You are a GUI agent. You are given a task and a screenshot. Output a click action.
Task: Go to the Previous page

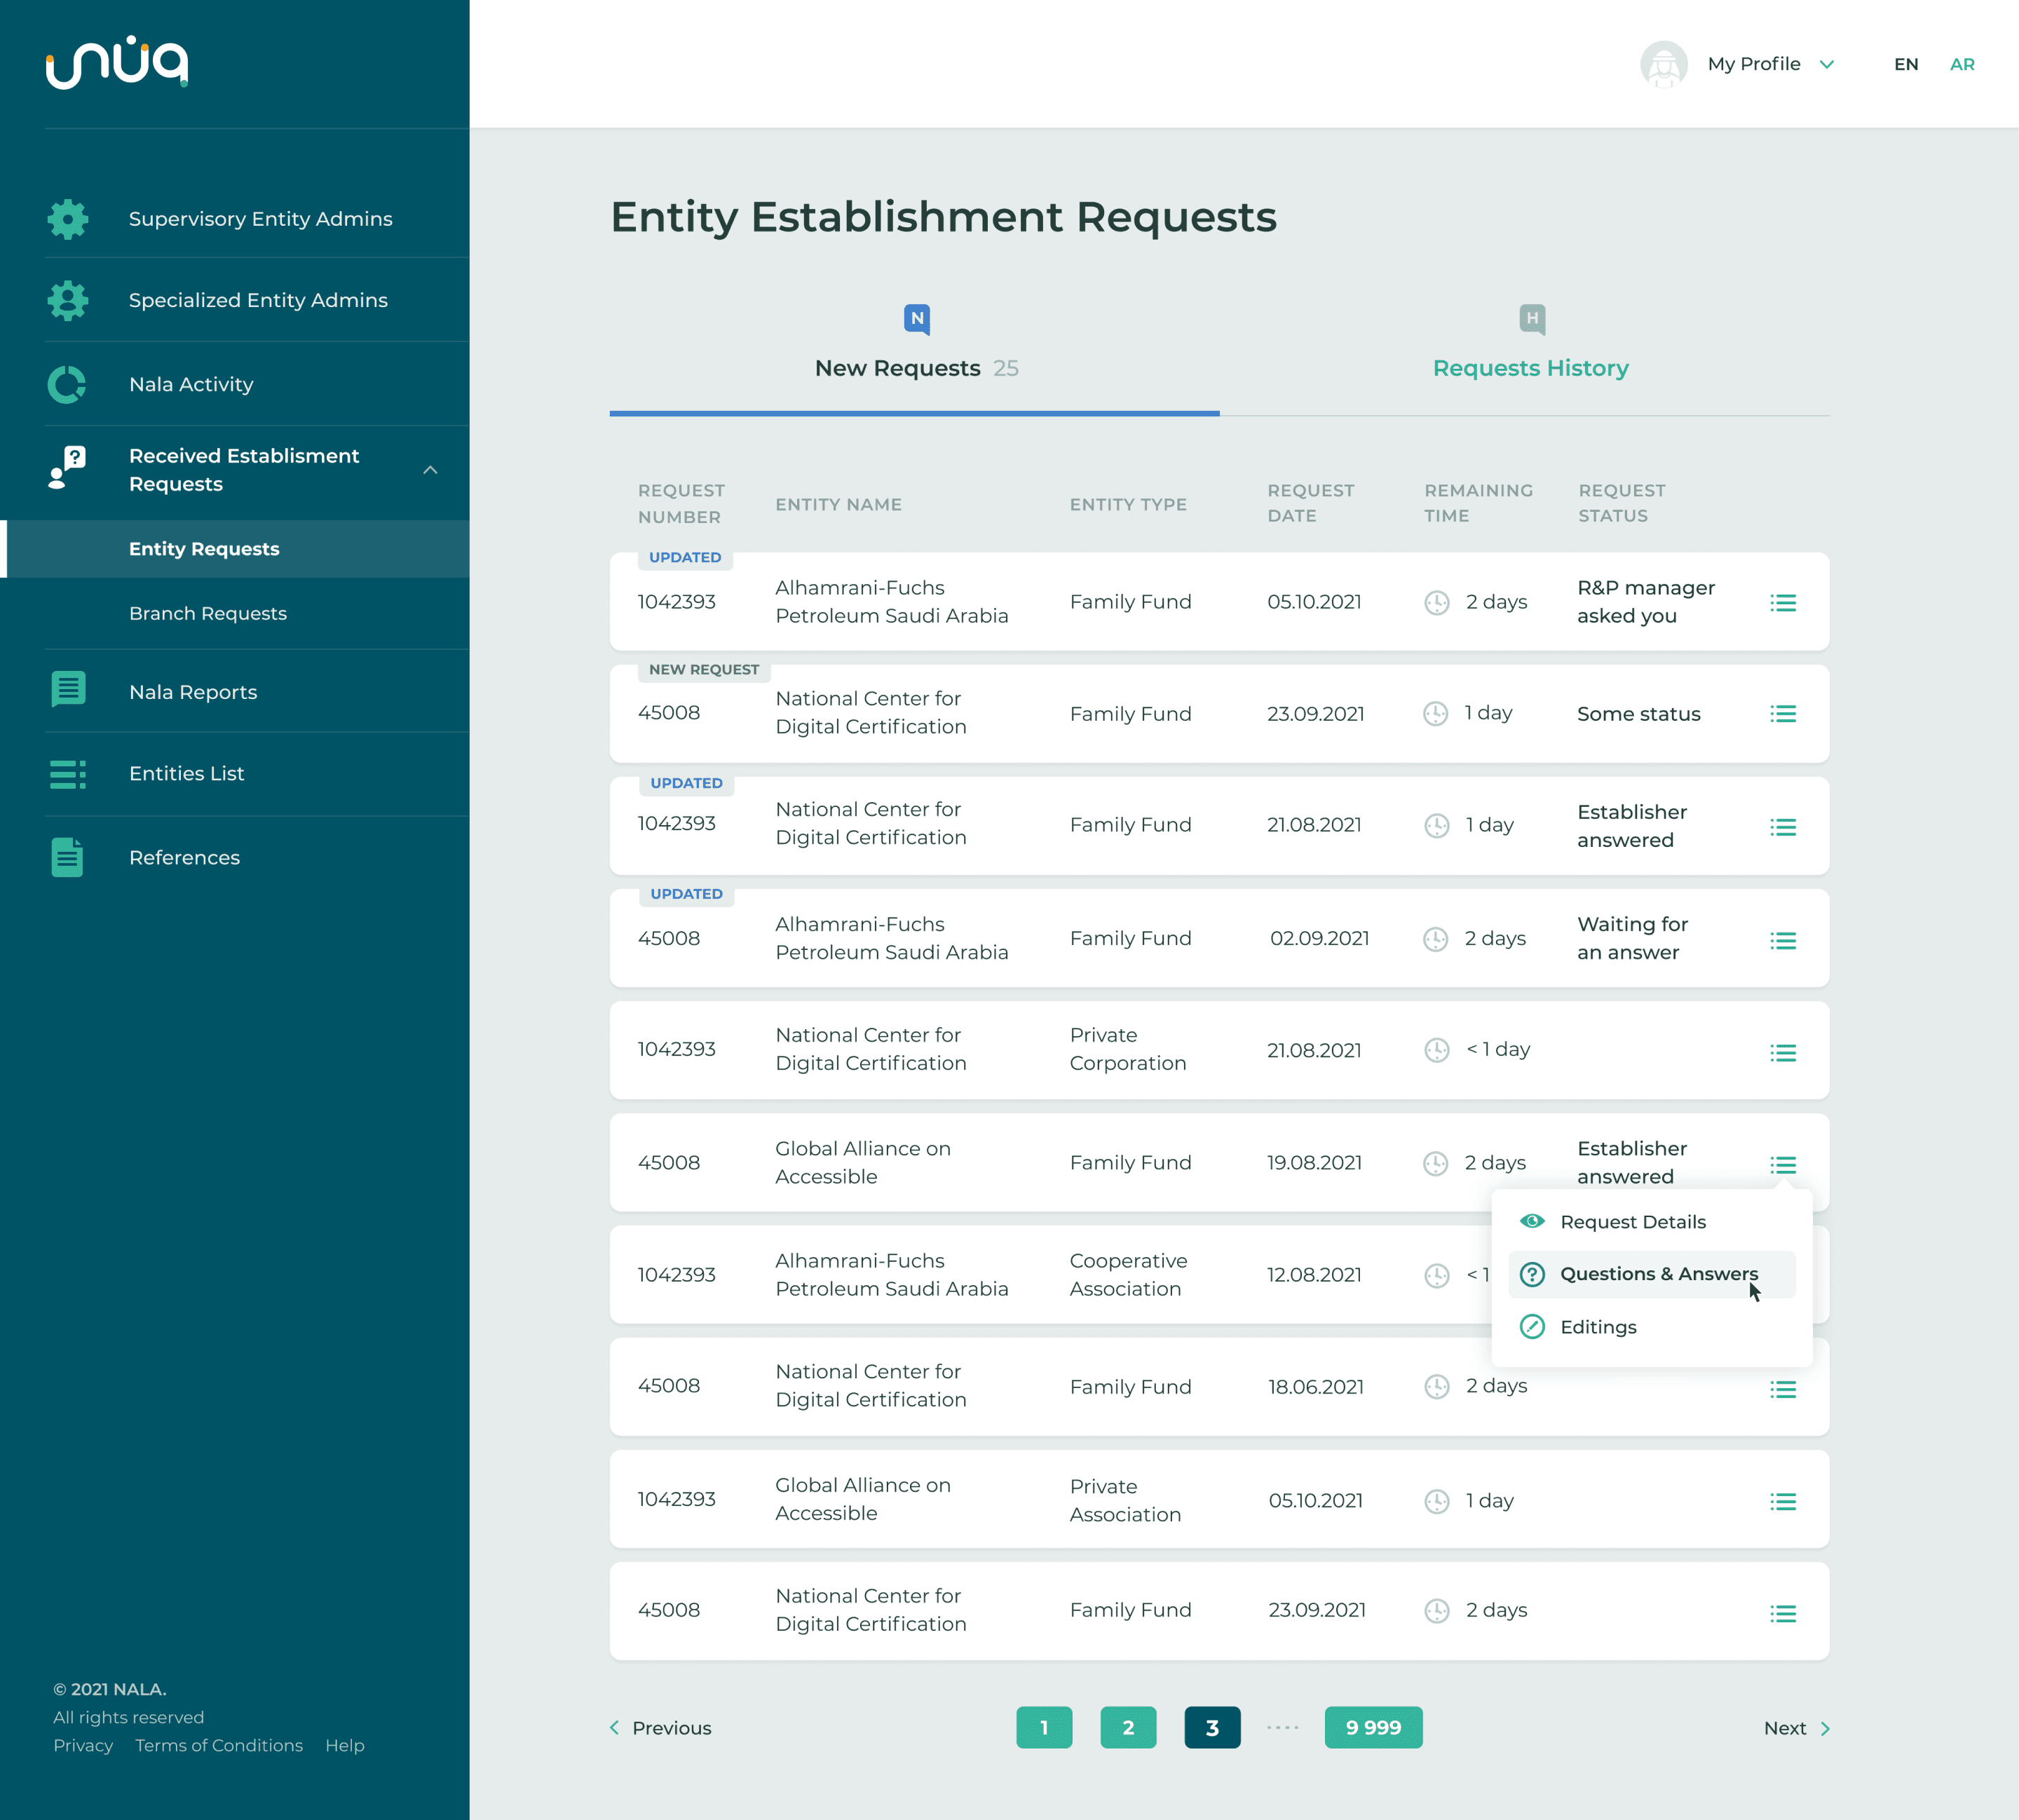pyautogui.click(x=661, y=1728)
